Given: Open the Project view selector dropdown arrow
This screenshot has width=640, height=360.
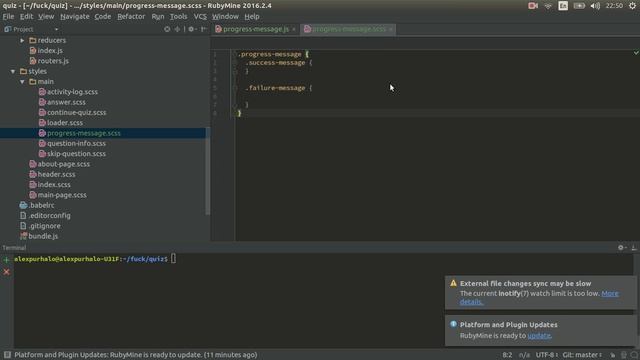Looking at the screenshot, I should [x=56, y=29].
